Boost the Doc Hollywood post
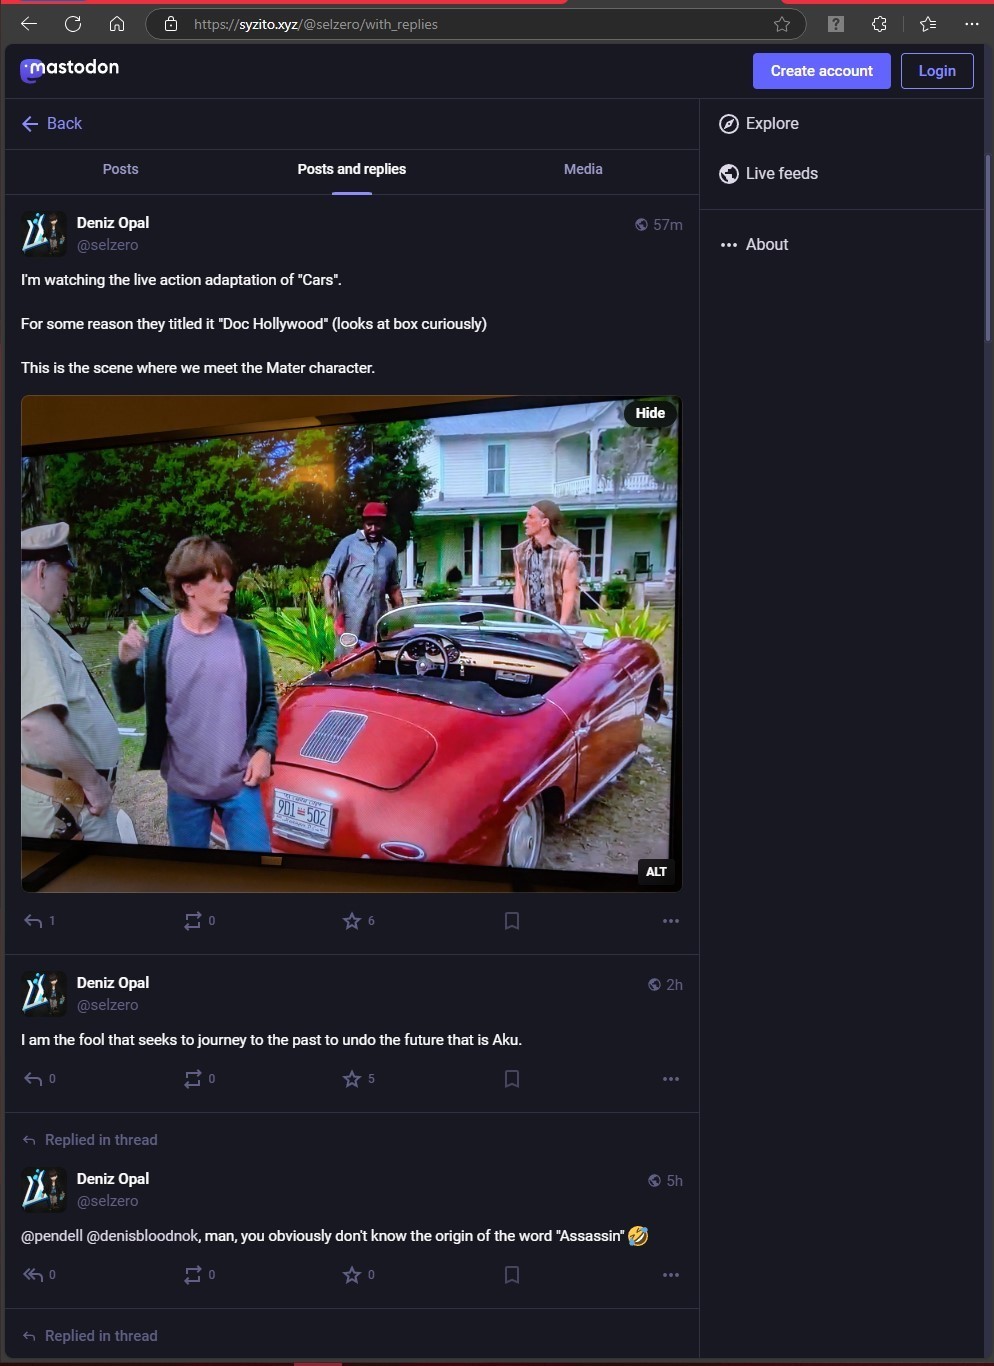Screen dimensions: 994x1366 tap(193, 921)
